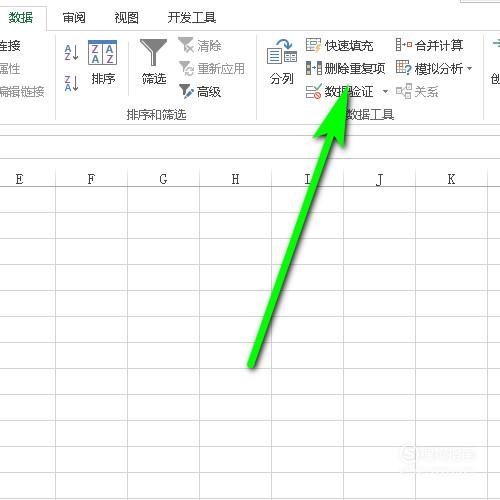Sort ascending with the A to Z icon
The image size is (500, 500).
click(71, 53)
